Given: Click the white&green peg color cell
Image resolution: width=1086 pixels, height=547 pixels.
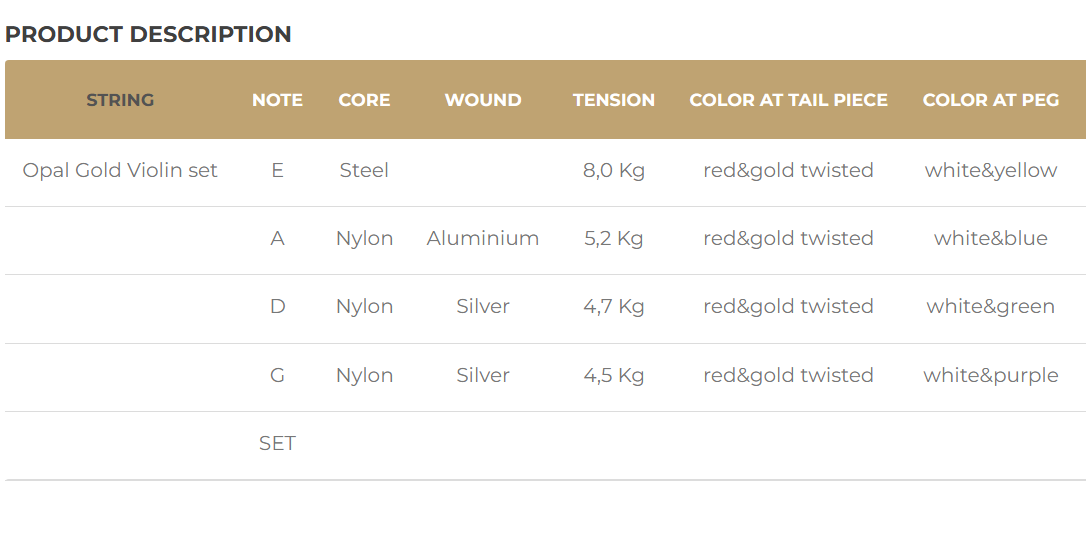Looking at the screenshot, I should coord(991,306).
